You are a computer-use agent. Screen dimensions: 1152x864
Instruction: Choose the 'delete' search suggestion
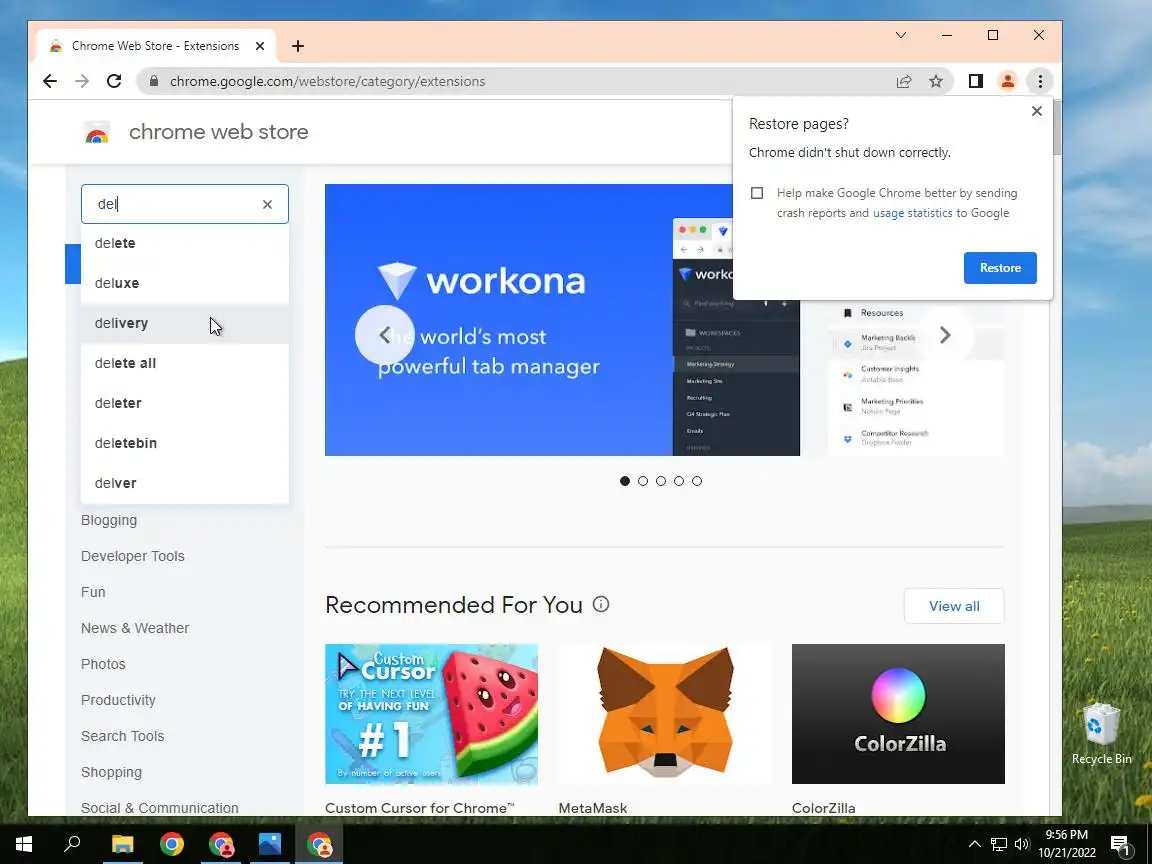tap(184, 243)
